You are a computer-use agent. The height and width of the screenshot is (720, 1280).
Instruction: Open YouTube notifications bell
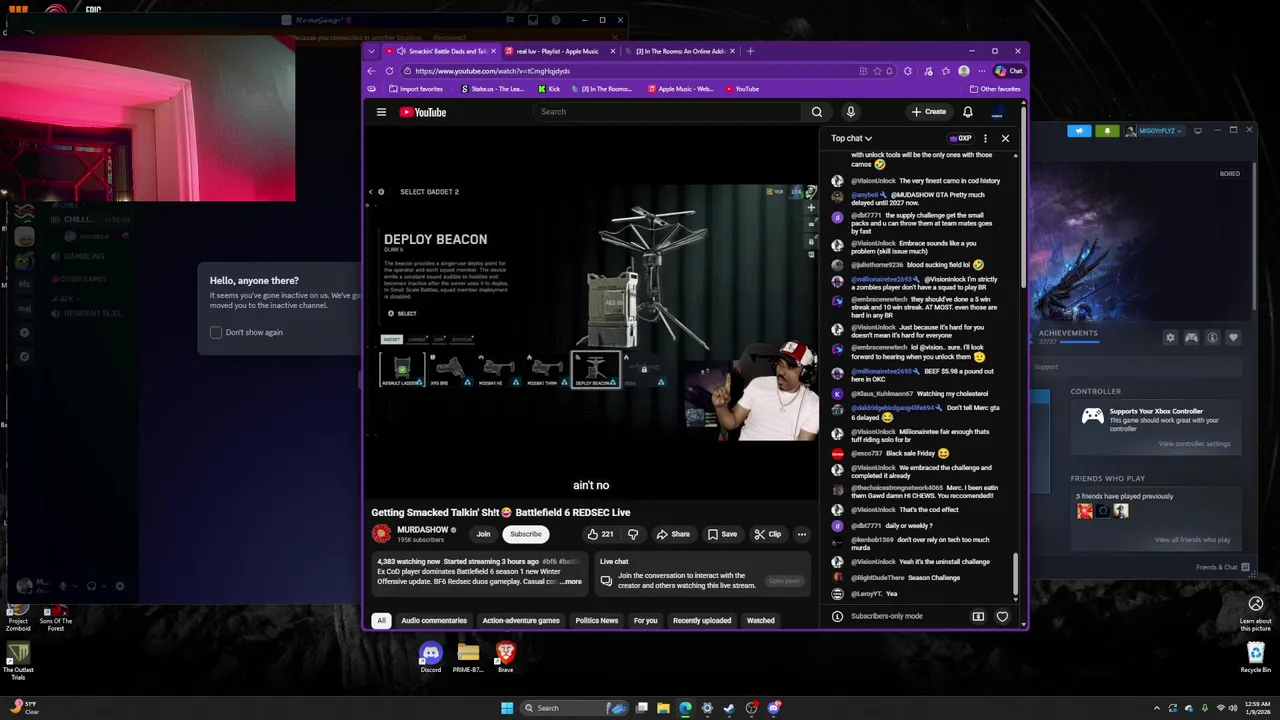967,112
